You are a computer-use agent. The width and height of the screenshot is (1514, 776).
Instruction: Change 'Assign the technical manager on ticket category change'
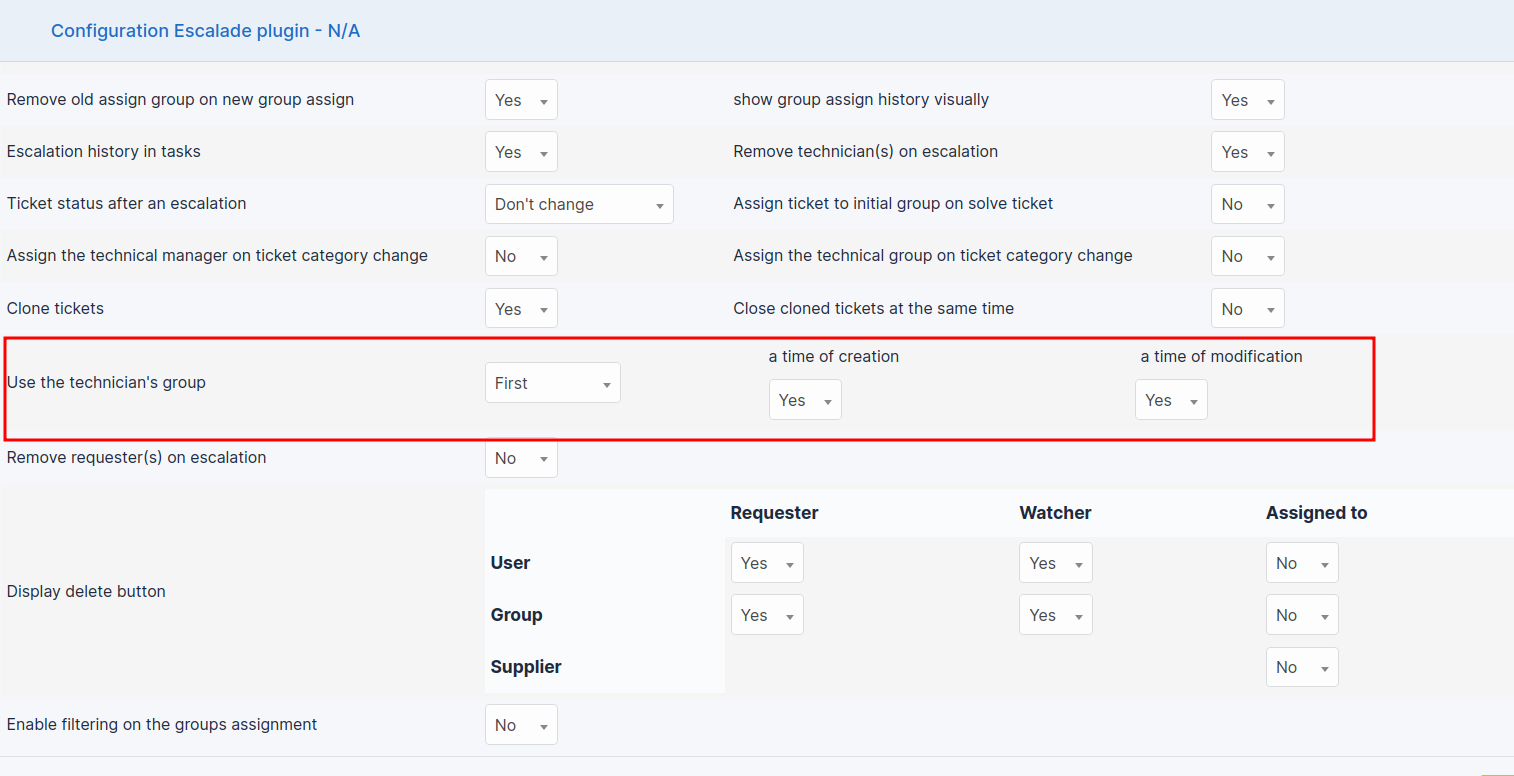coord(520,255)
